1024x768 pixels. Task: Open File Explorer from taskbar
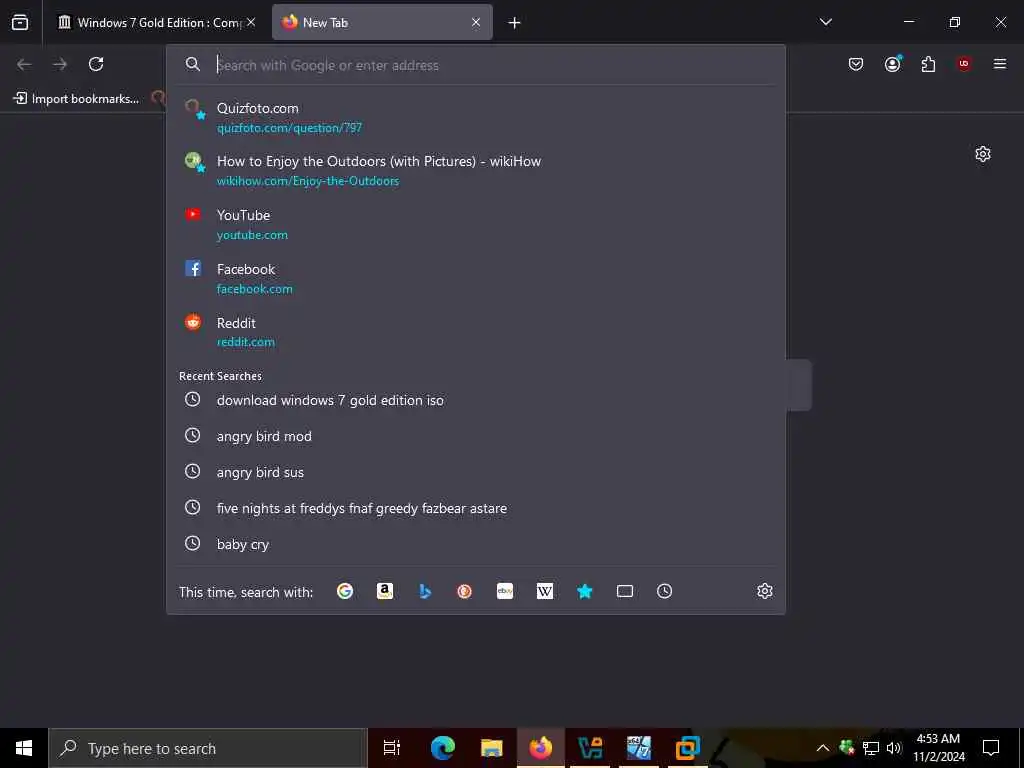pos(492,748)
